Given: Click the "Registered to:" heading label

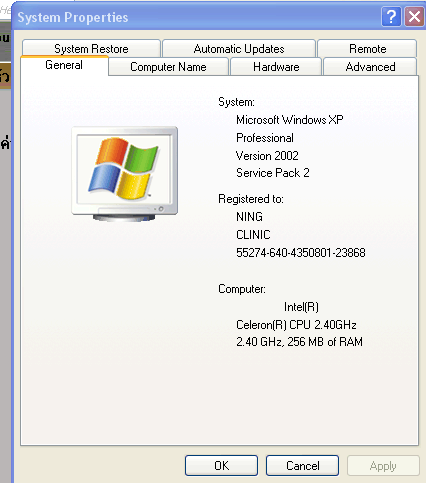Looking at the screenshot, I should pos(251,199).
